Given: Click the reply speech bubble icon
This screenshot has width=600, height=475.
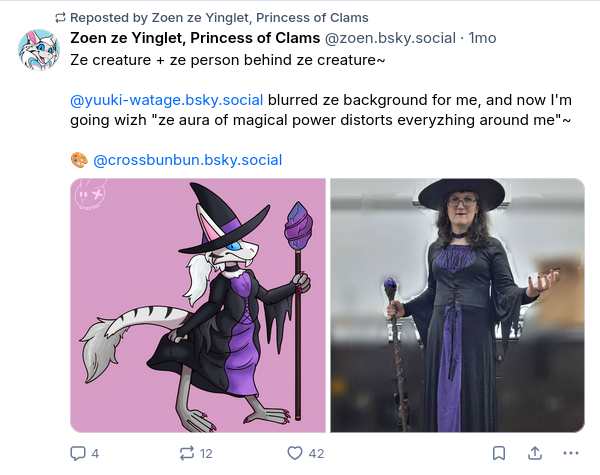Looking at the screenshot, I should [78, 453].
